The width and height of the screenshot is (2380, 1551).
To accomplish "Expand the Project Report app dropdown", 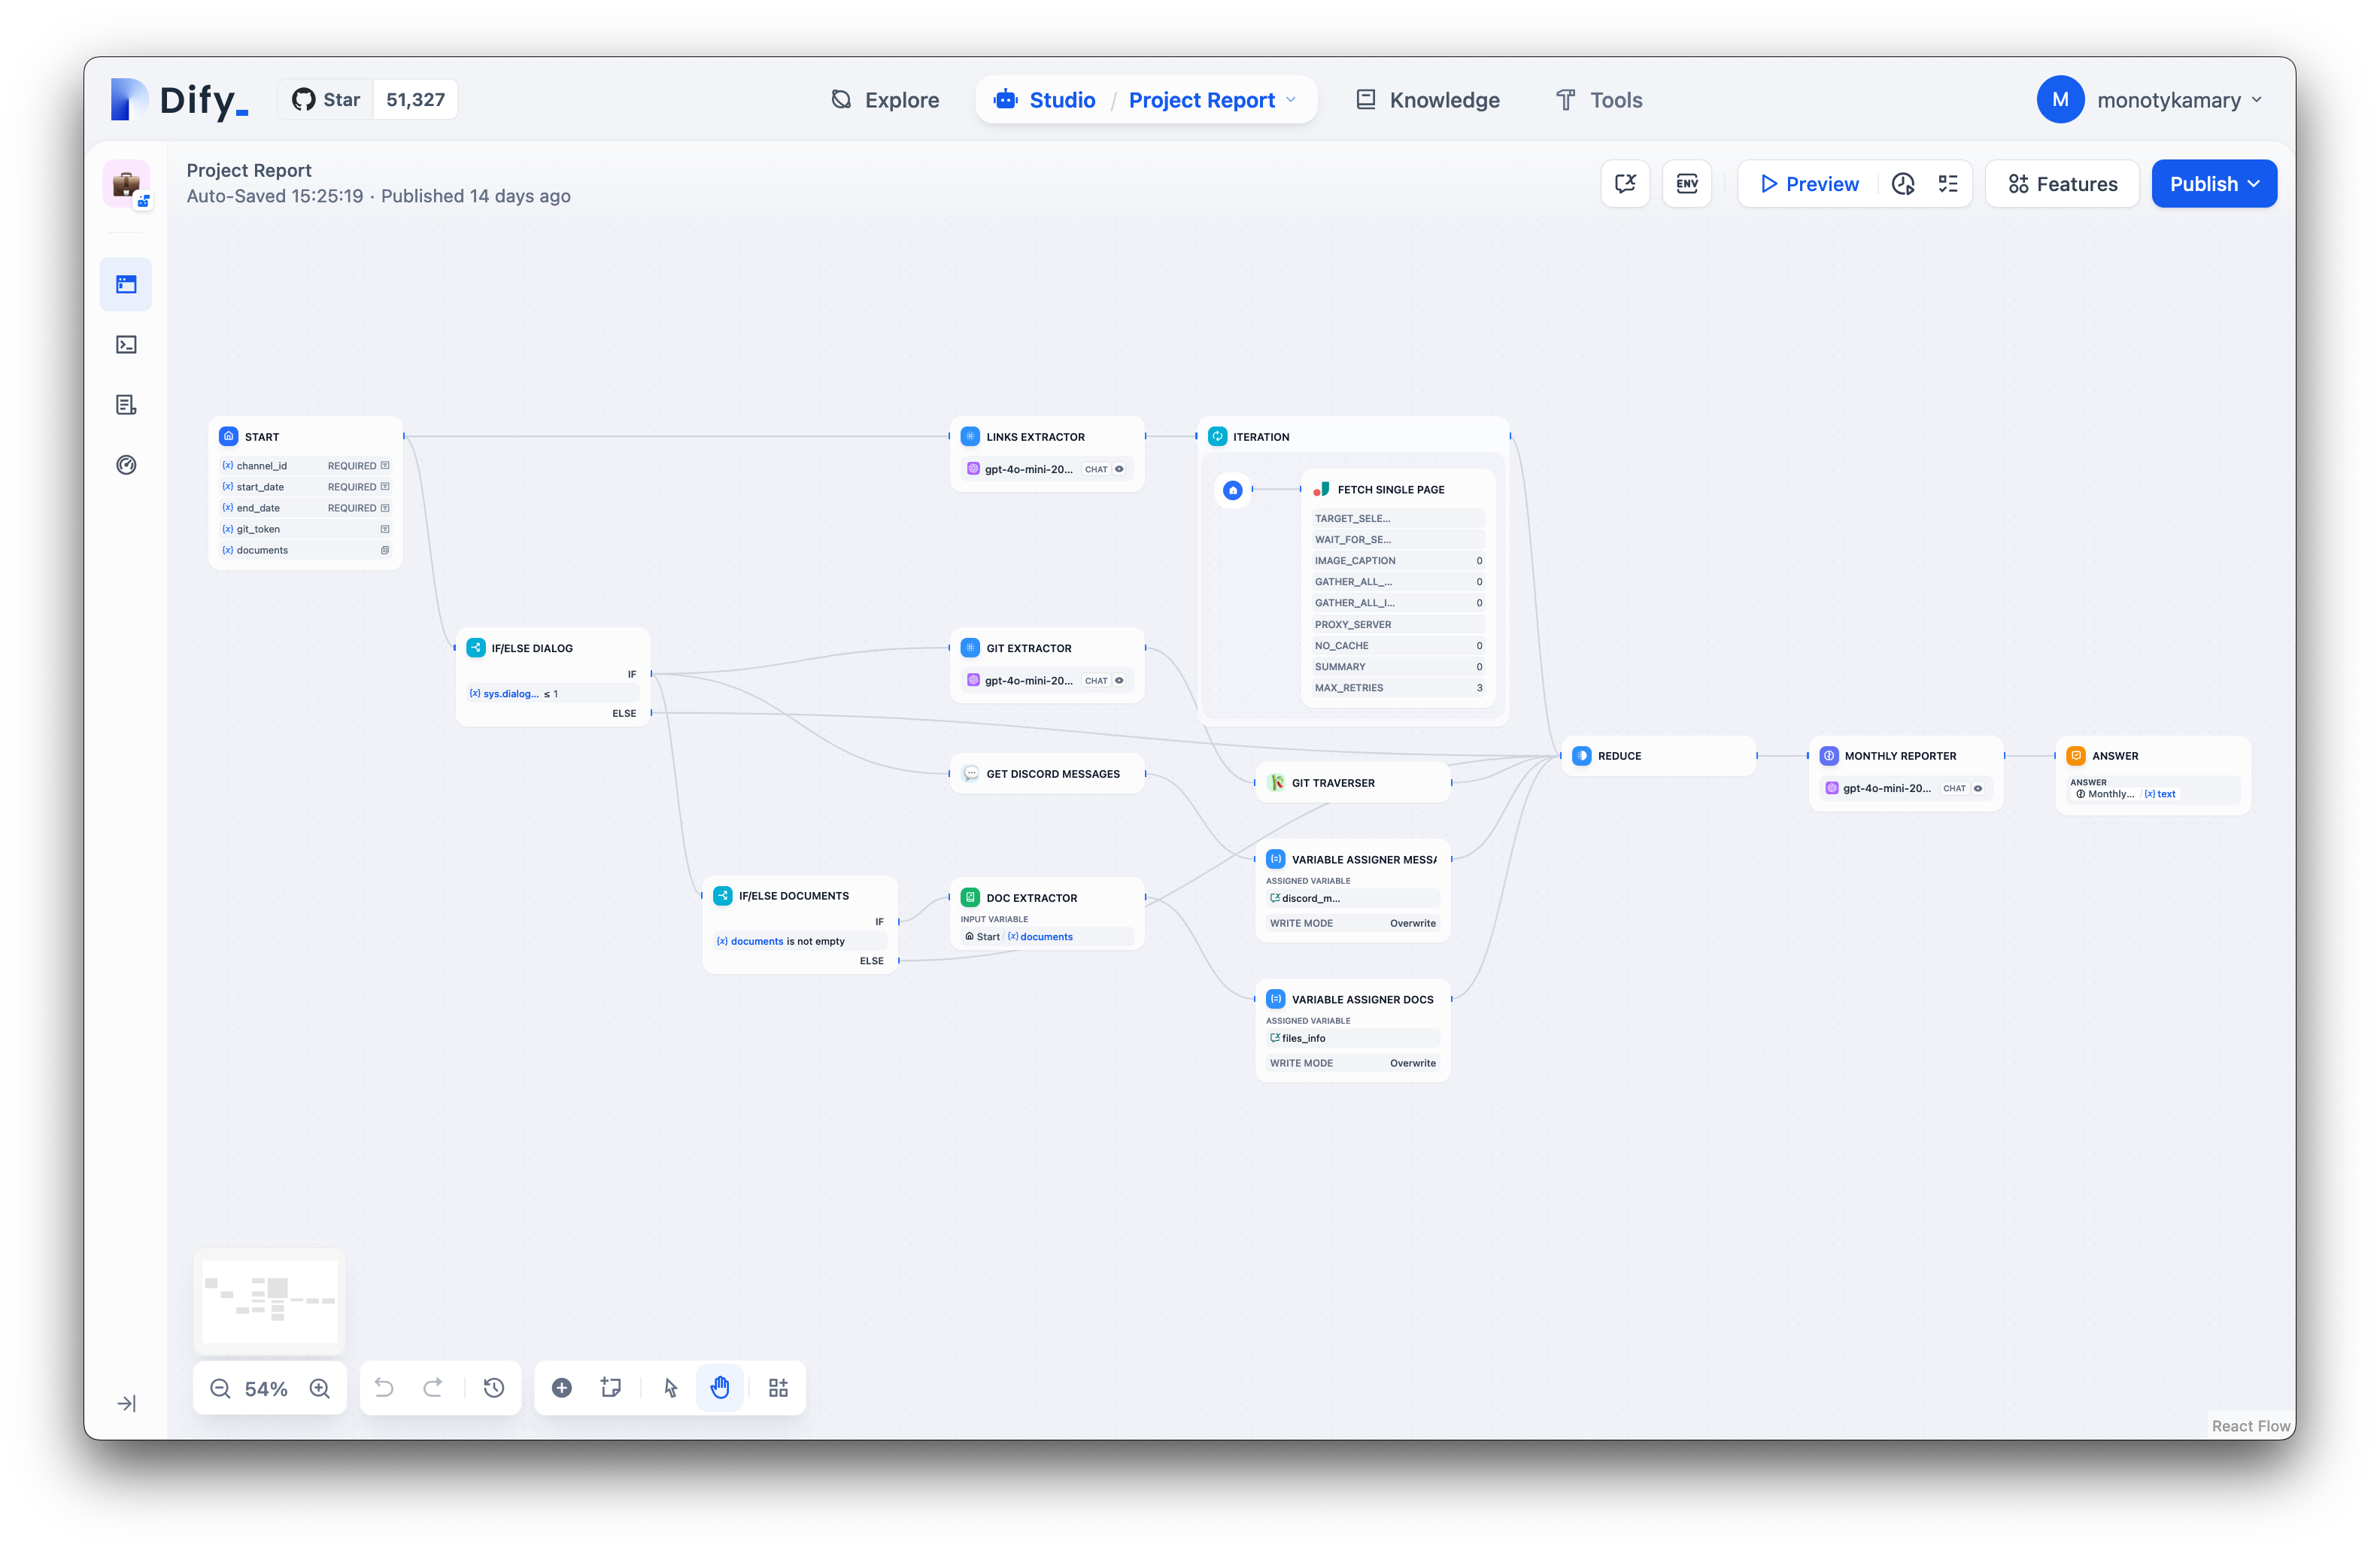I will pyautogui.click(x=1213, y=100).
